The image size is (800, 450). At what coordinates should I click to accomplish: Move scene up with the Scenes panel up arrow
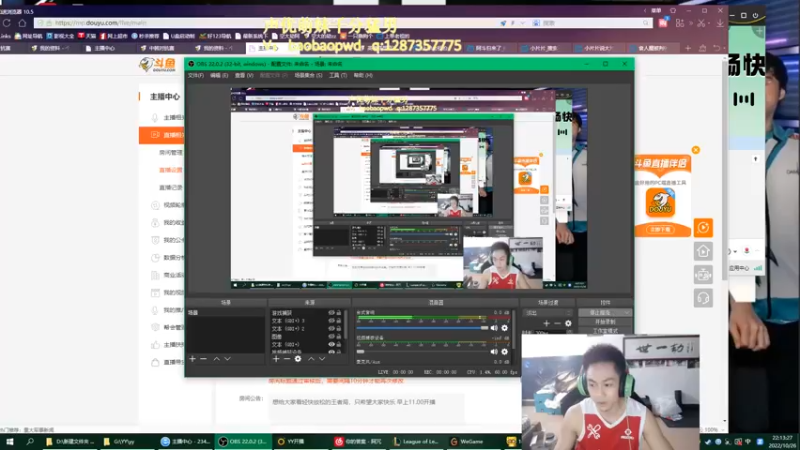click(216, 359)
